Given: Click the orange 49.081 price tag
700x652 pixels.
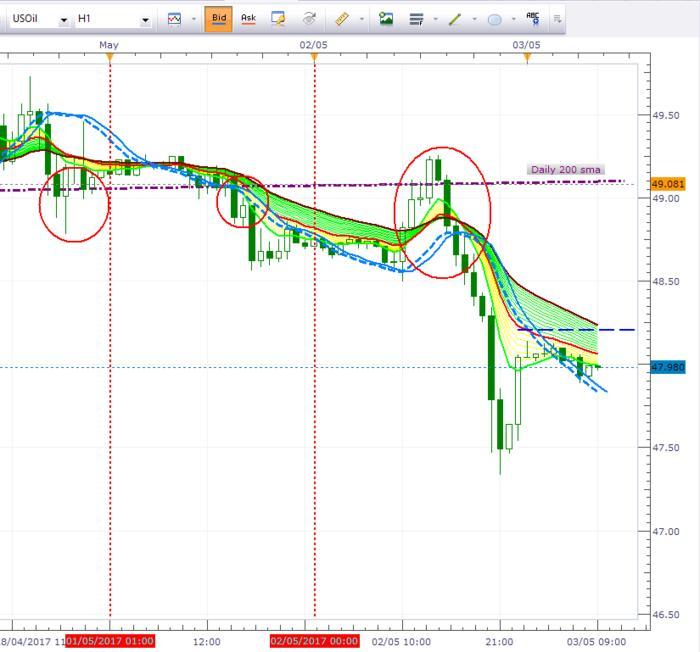Looking at the screenshot, I should coord(668,184).
